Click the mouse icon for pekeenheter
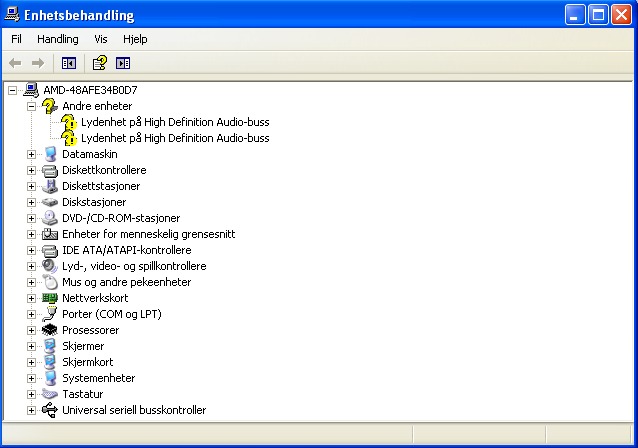The height and width of the screenshot is (448, 638). tap(50, 282)
